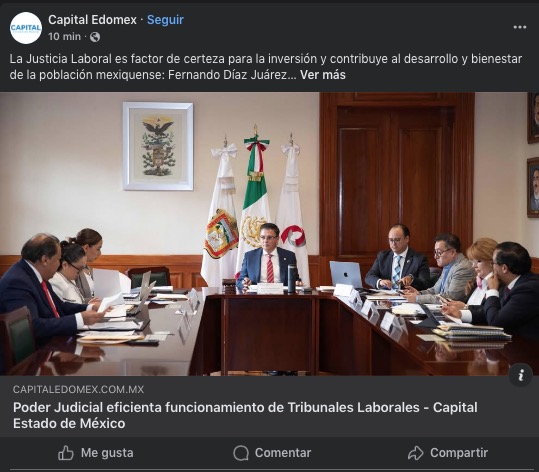This screenshot has width=539, height=472.
Task: Click 'Estado de México' in the headline
Action: [69, 423]
